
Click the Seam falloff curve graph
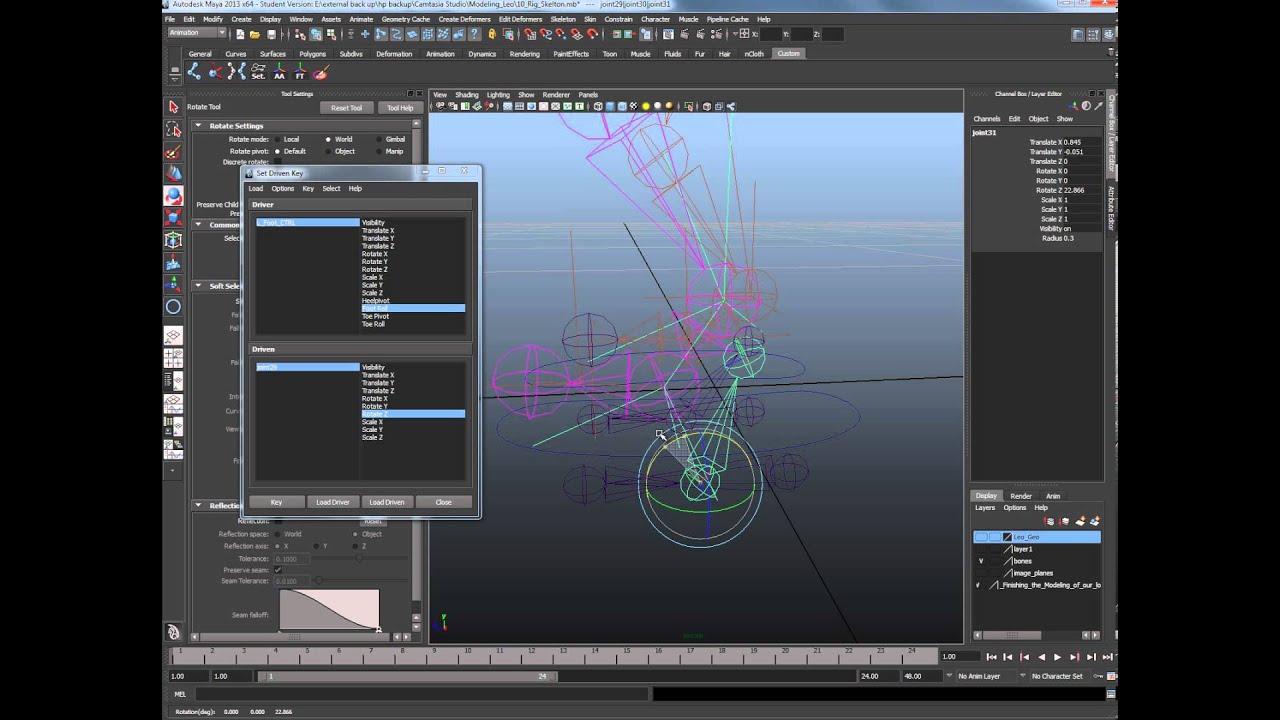point(329,610)
